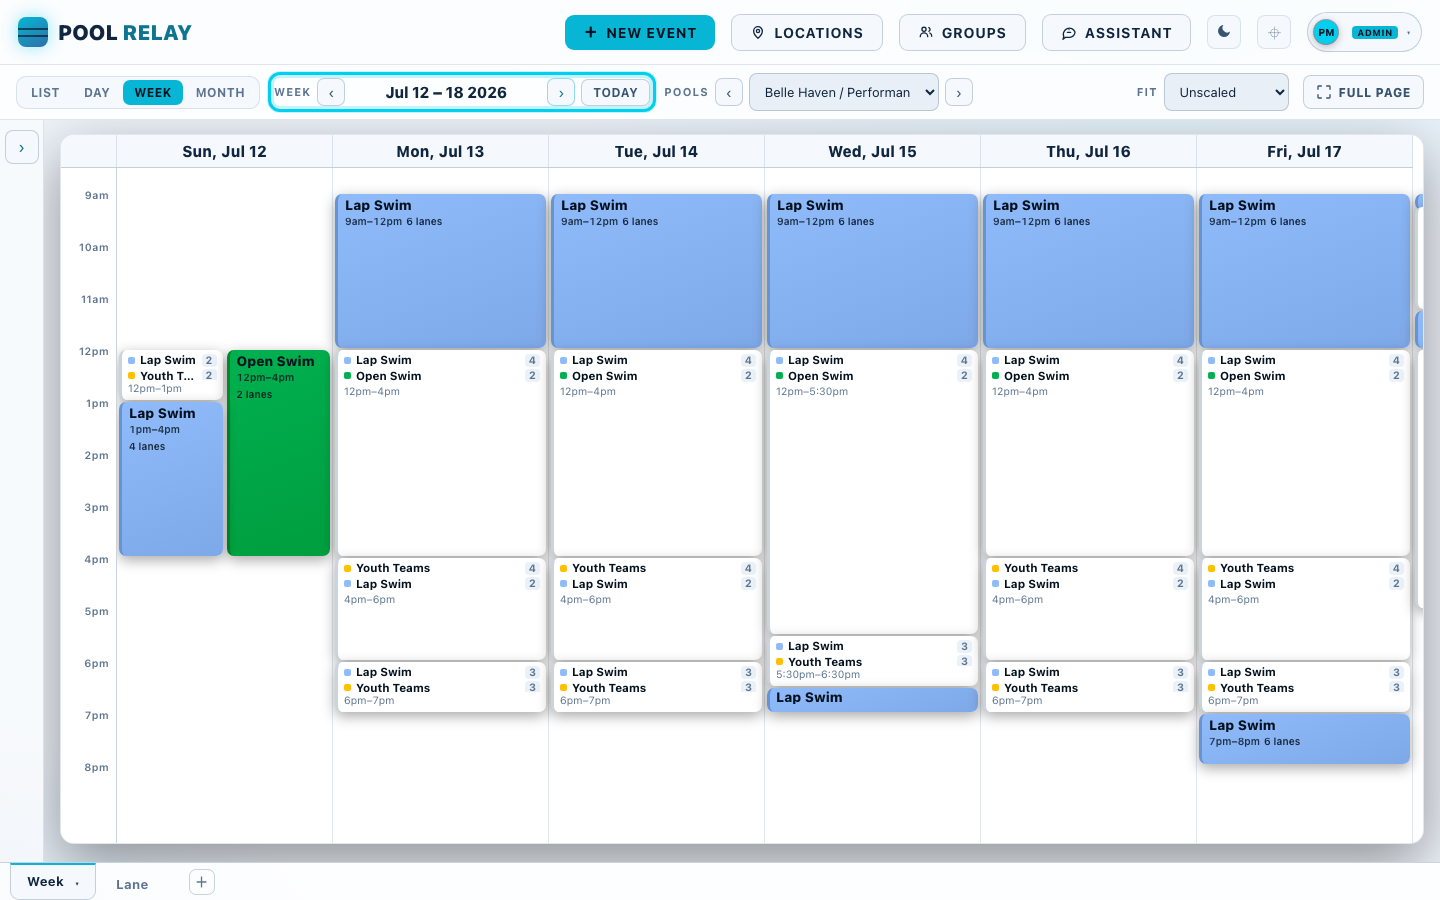Open the Fit Unscaled dropdown
The image size is (1440, 900).
tap(1226, 92)
